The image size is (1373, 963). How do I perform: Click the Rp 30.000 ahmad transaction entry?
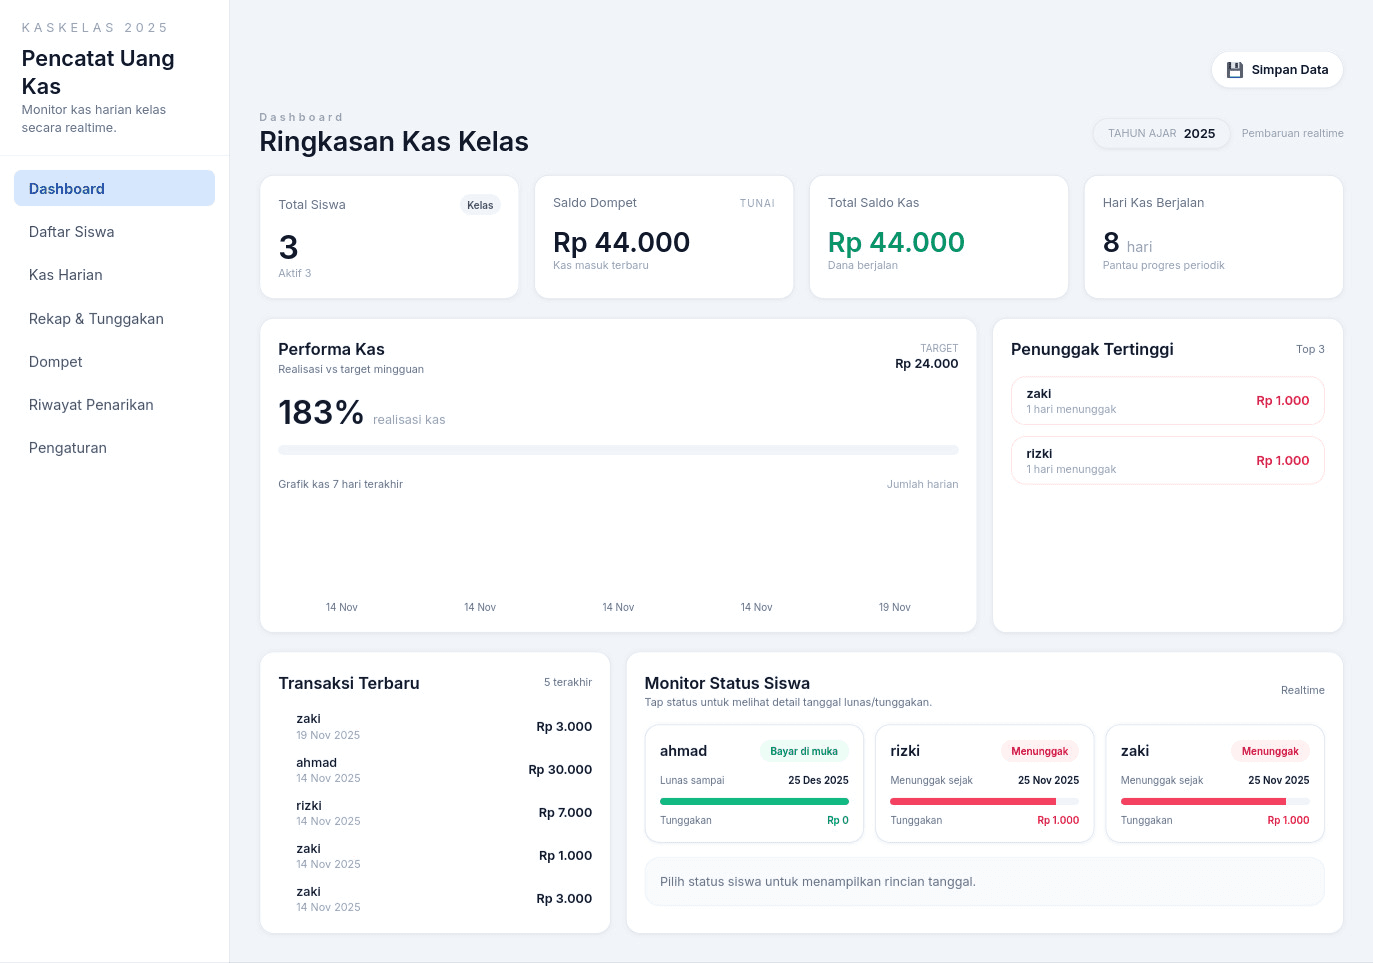(x=435, y=769)
